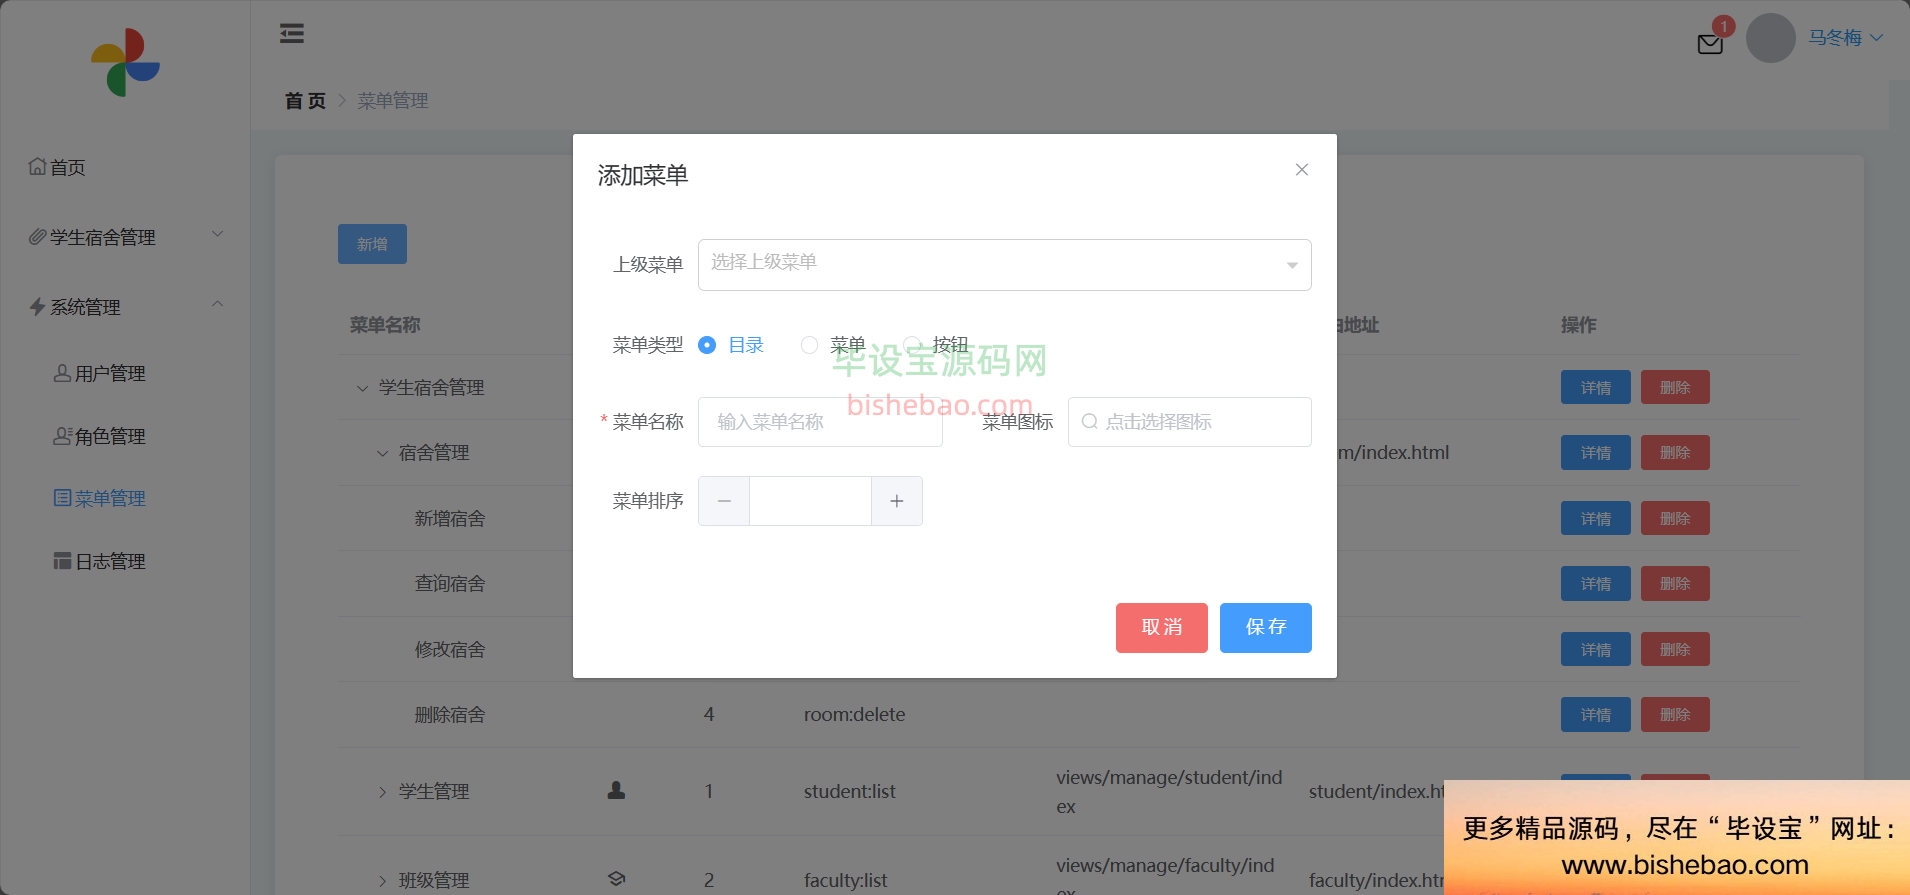Open 用户管理 in the sidebar
1910x895 pixels.
110,373
